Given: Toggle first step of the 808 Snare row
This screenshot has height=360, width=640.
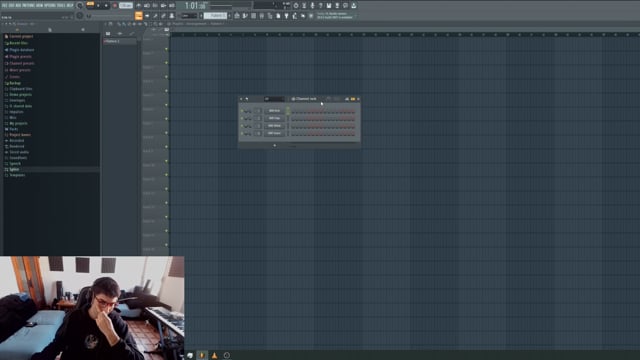Looking at the screenshot, I should [x=293, y=133].
